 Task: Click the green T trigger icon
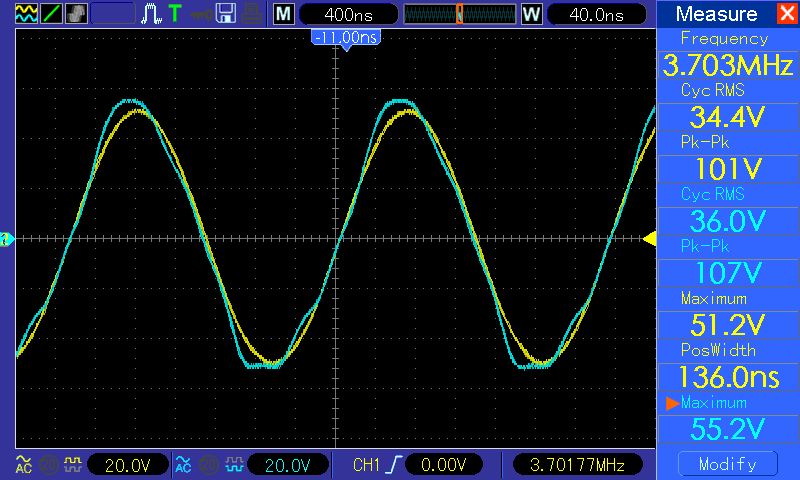[175, 14]
